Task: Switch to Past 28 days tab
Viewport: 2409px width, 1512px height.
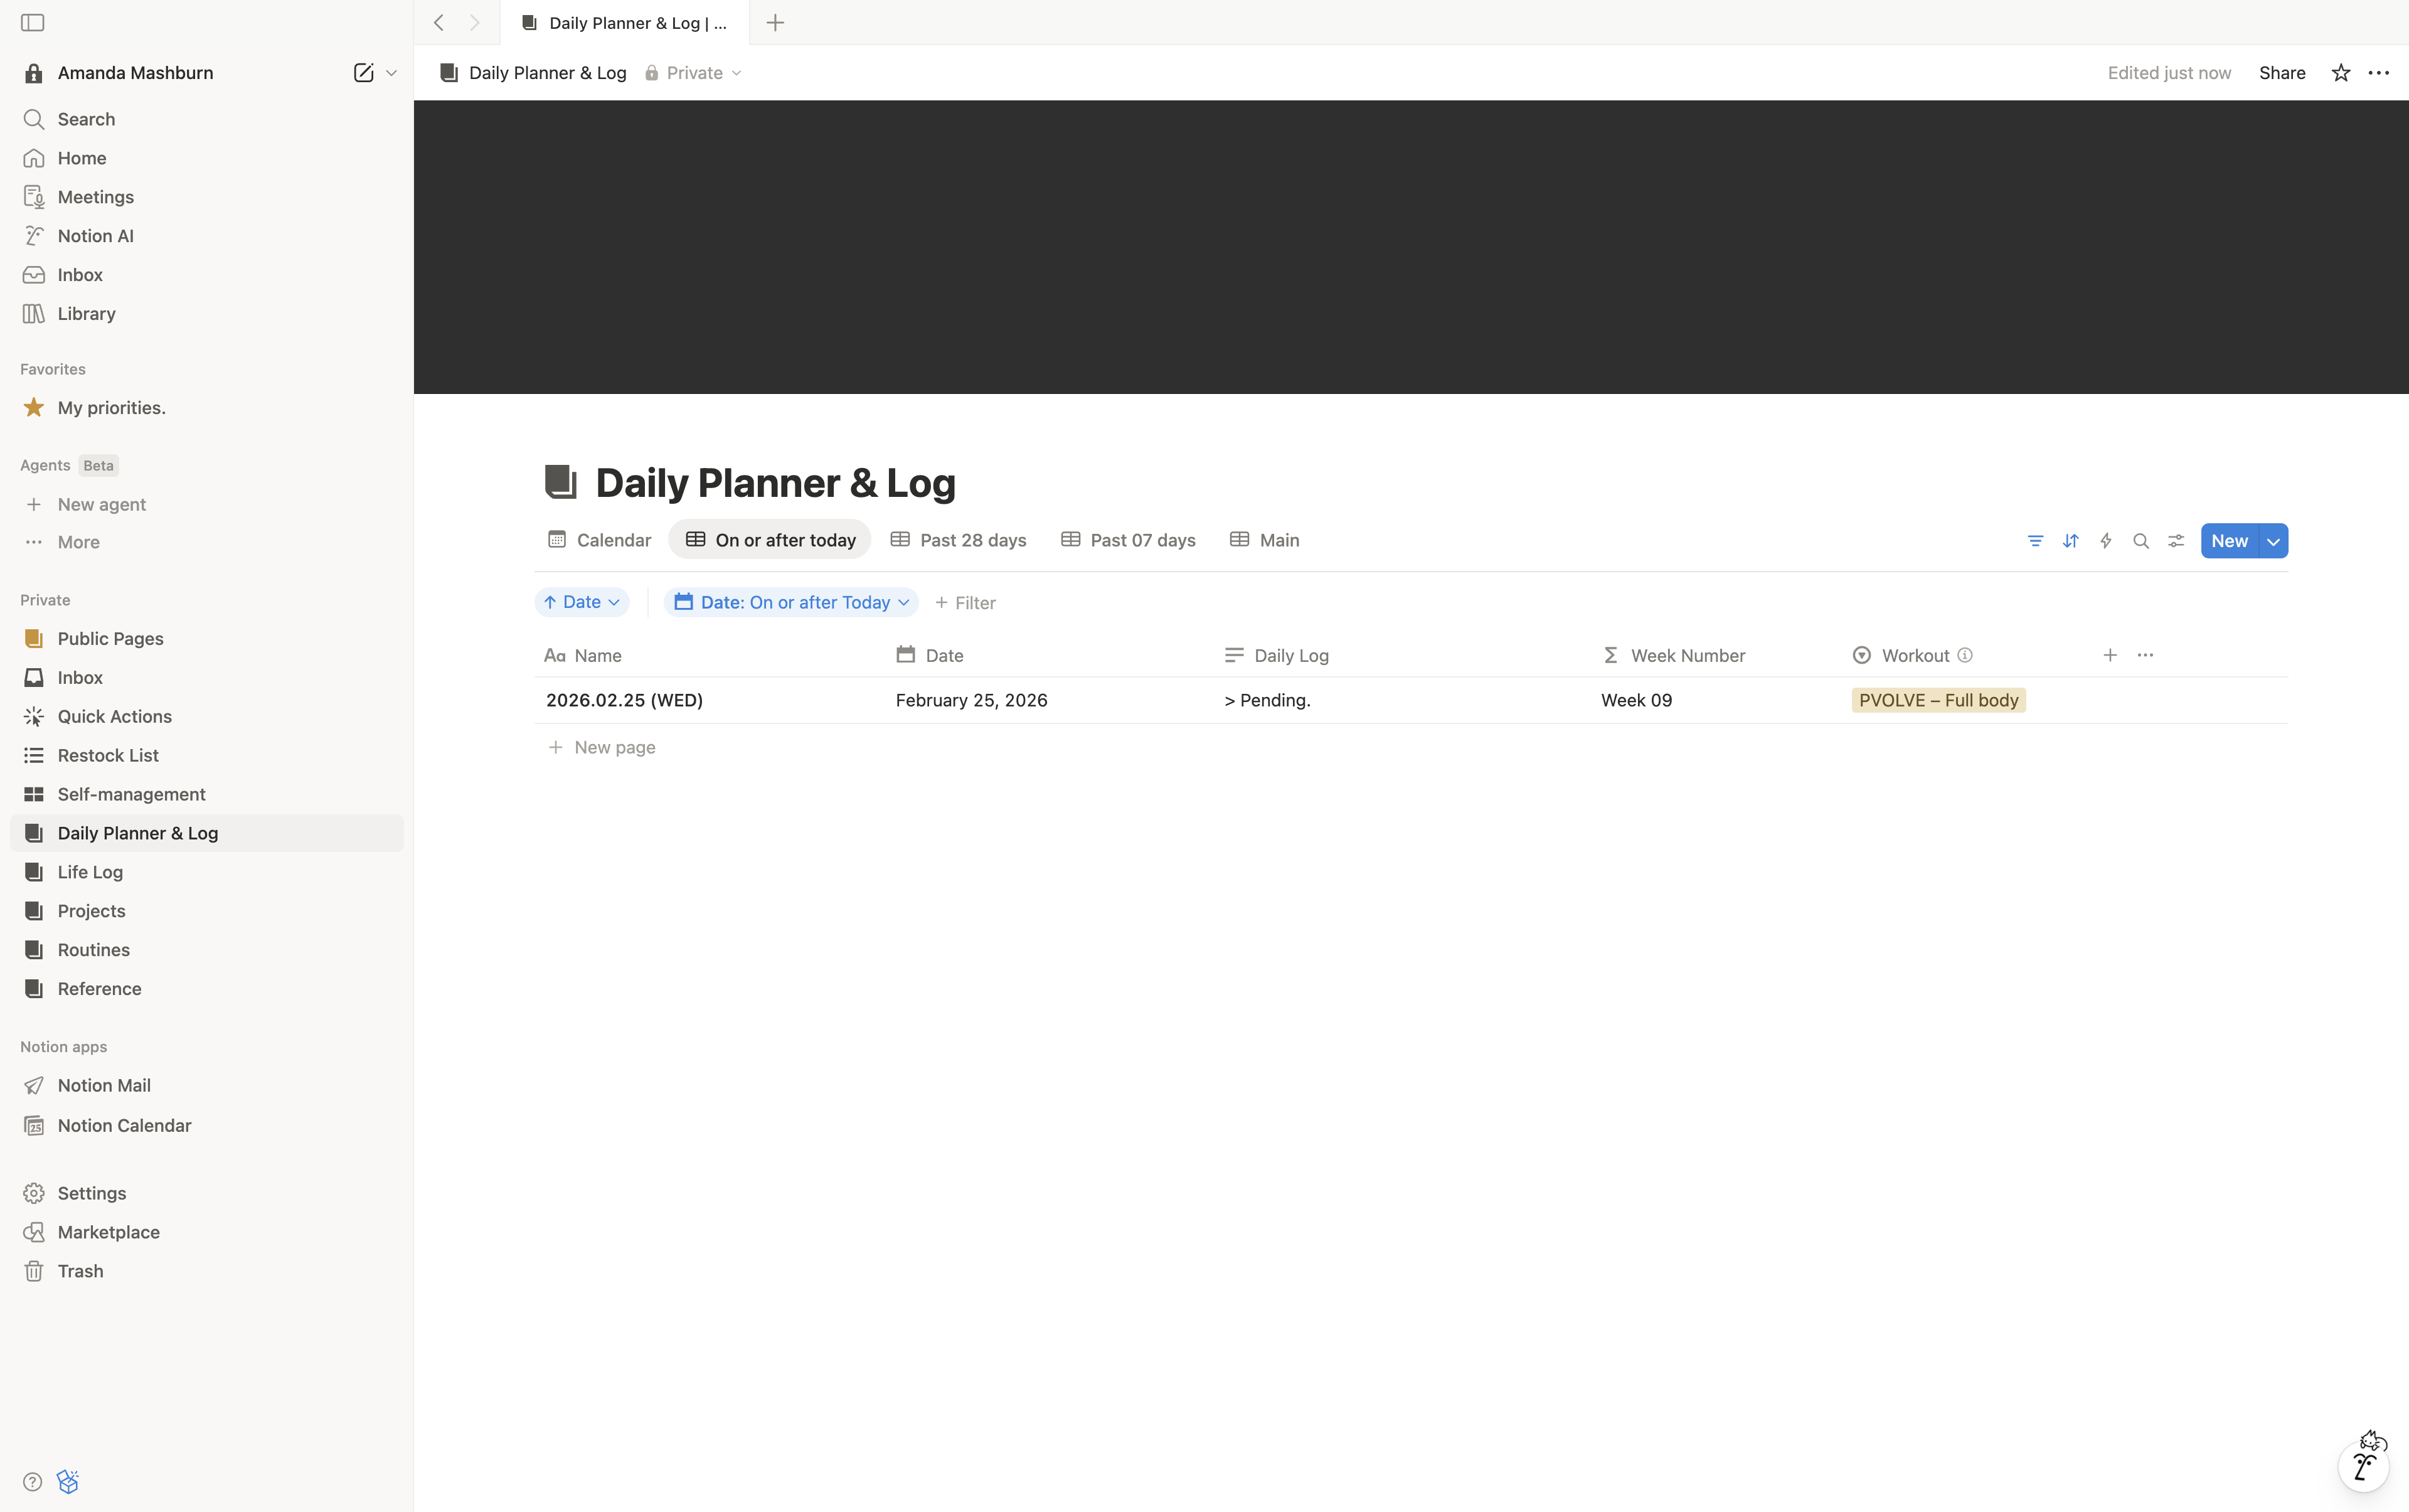Action: [x=958, y=540]
